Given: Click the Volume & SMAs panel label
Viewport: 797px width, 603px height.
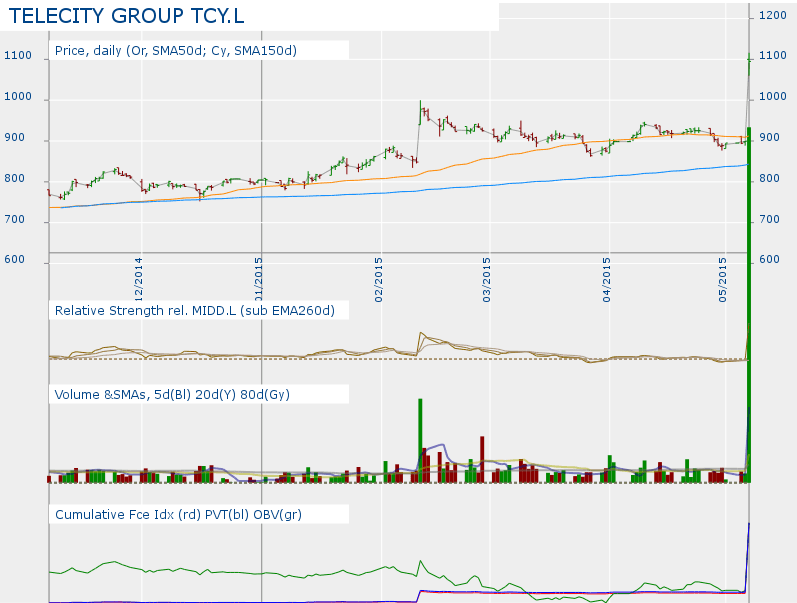Looking at the screenshot, I should point(172,395).
